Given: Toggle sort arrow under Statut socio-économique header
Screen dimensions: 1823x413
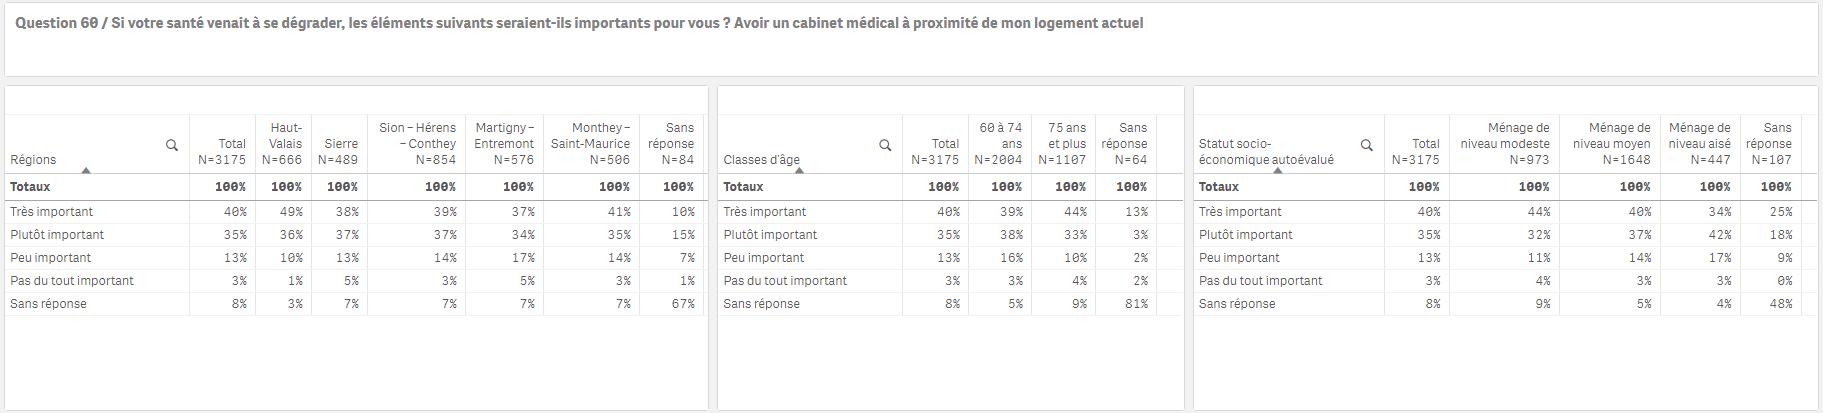Looking at the screenshot, I should tap(1277, 171).
